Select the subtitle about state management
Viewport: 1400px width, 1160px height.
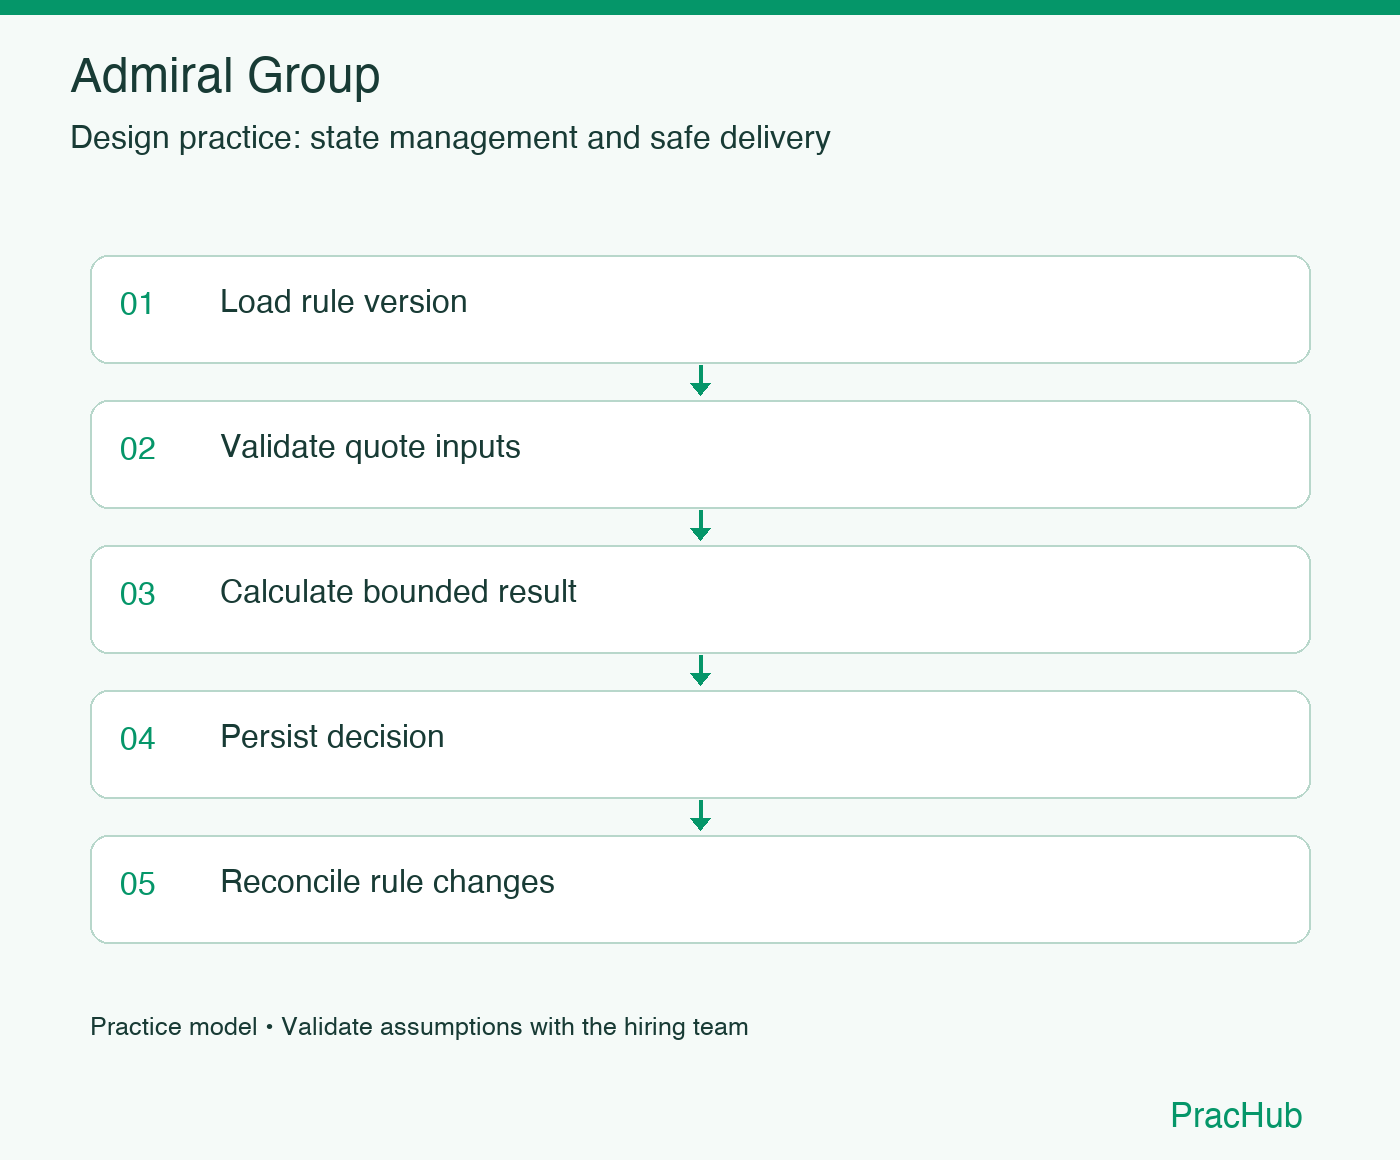pyautogui.click(x=450, y=138)
